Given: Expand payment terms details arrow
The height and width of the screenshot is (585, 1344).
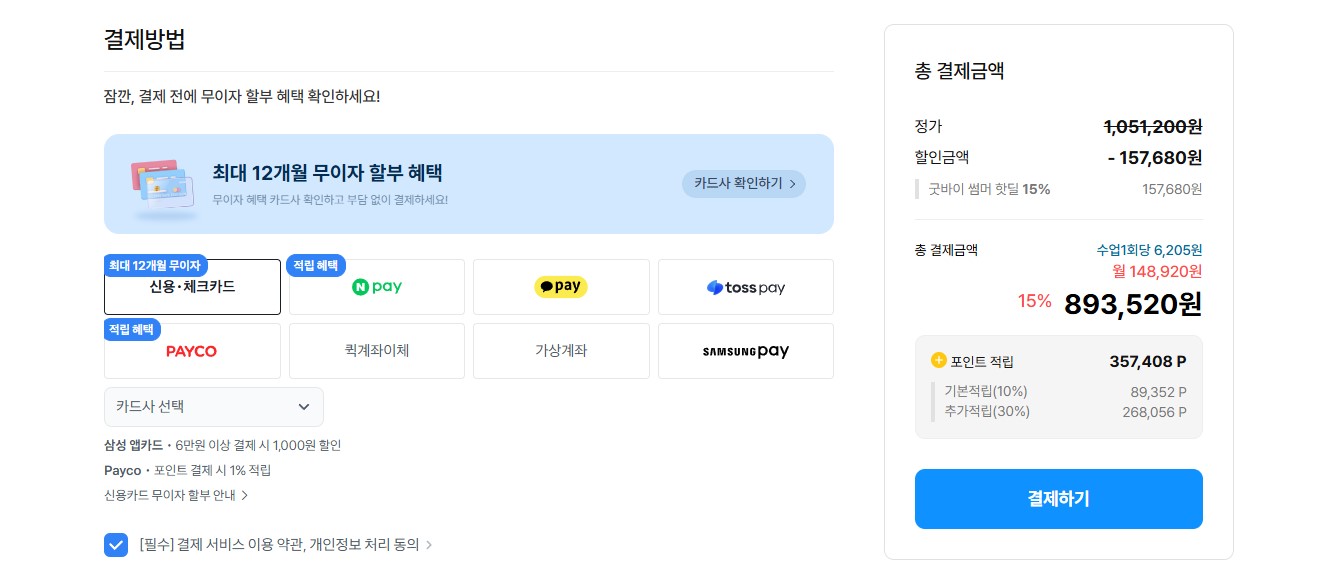Looking at the screenshot, I should coord(429,545).
